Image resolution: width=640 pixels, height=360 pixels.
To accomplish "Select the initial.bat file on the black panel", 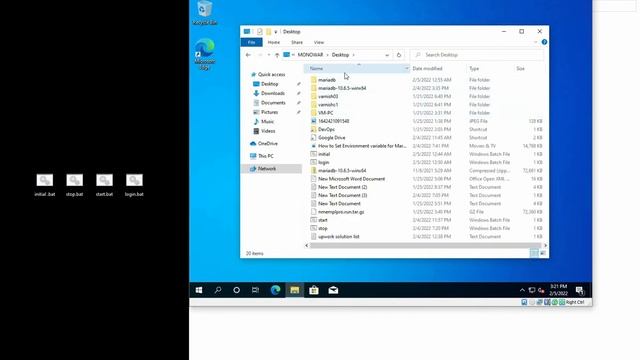I will point(44,185).
